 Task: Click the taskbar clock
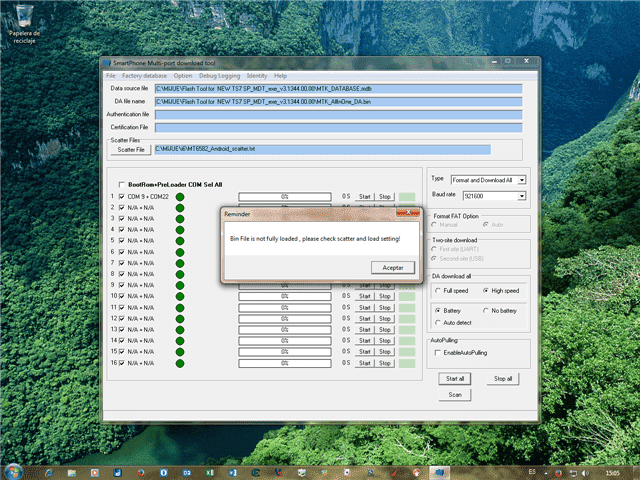pos(612,473)
